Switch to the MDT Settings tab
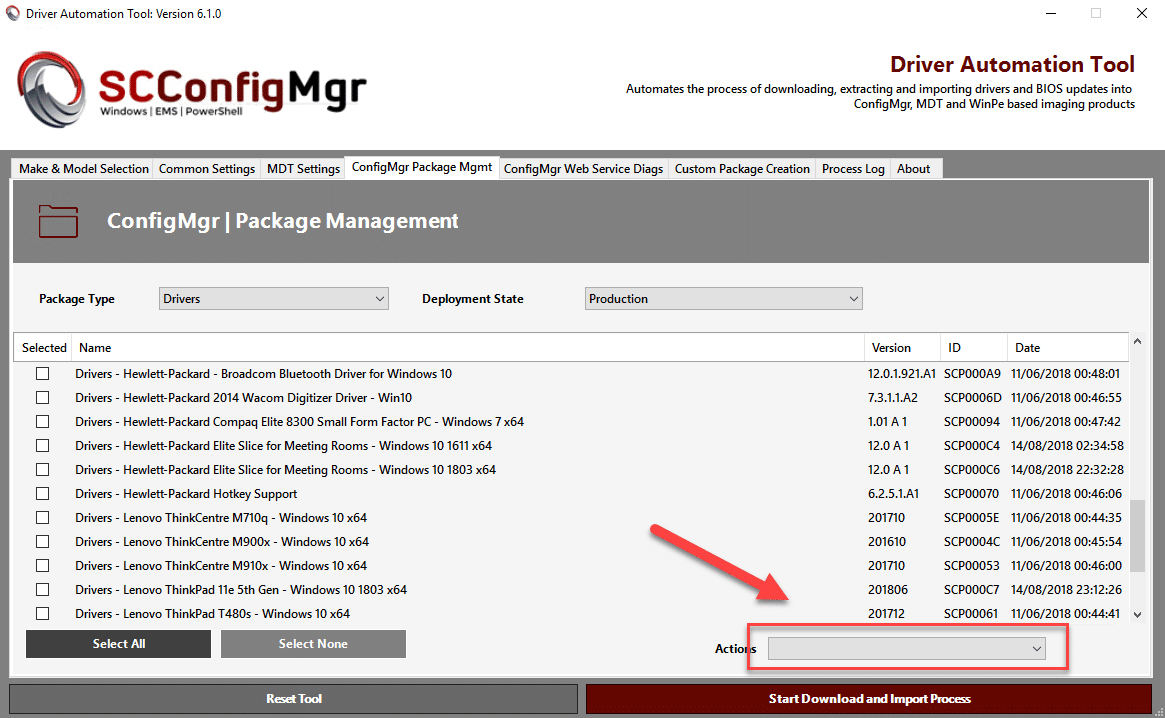 click(302, 168)
